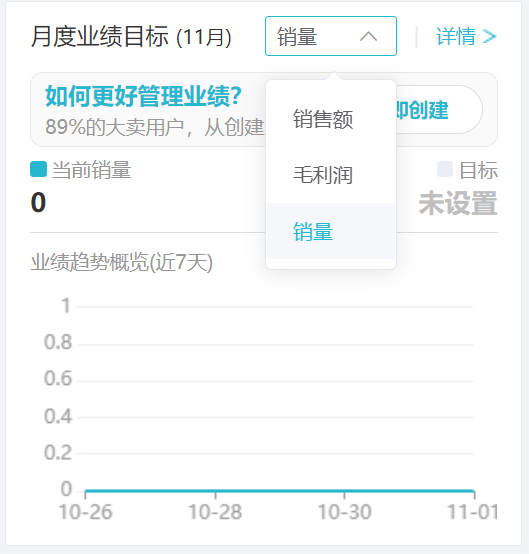The height and width of the screenshot is (554, 529).
Task: Click the 月度业绩目标 (11月) title
Action: [x=131, y=36]
